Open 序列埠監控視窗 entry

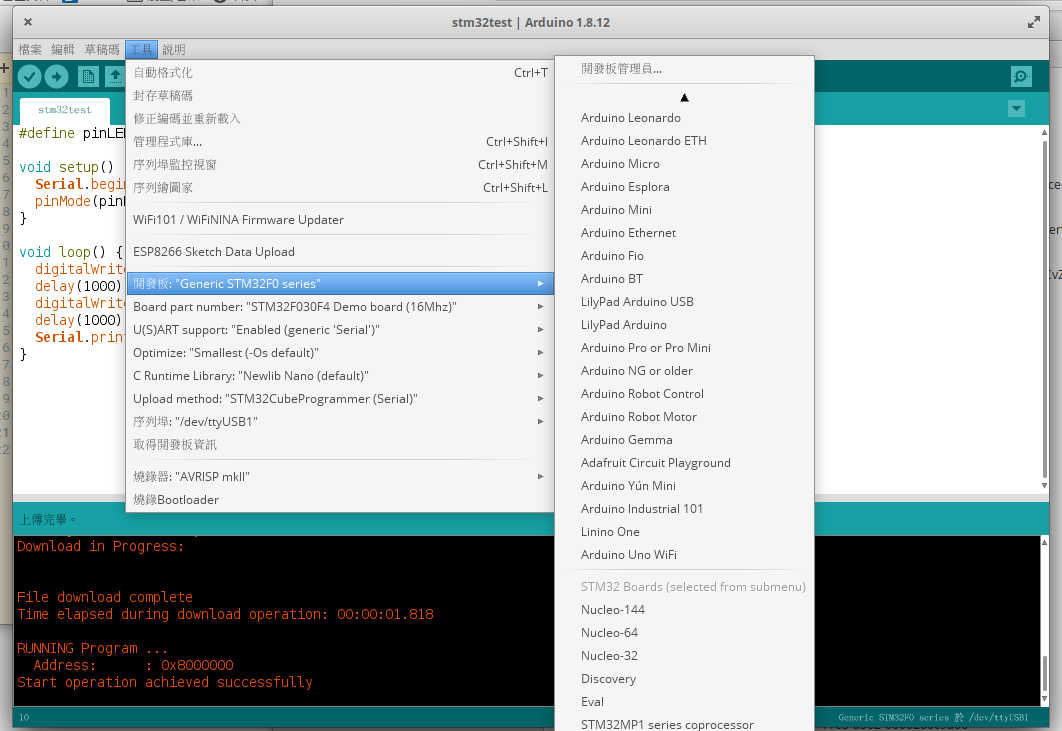click(340, 165)
